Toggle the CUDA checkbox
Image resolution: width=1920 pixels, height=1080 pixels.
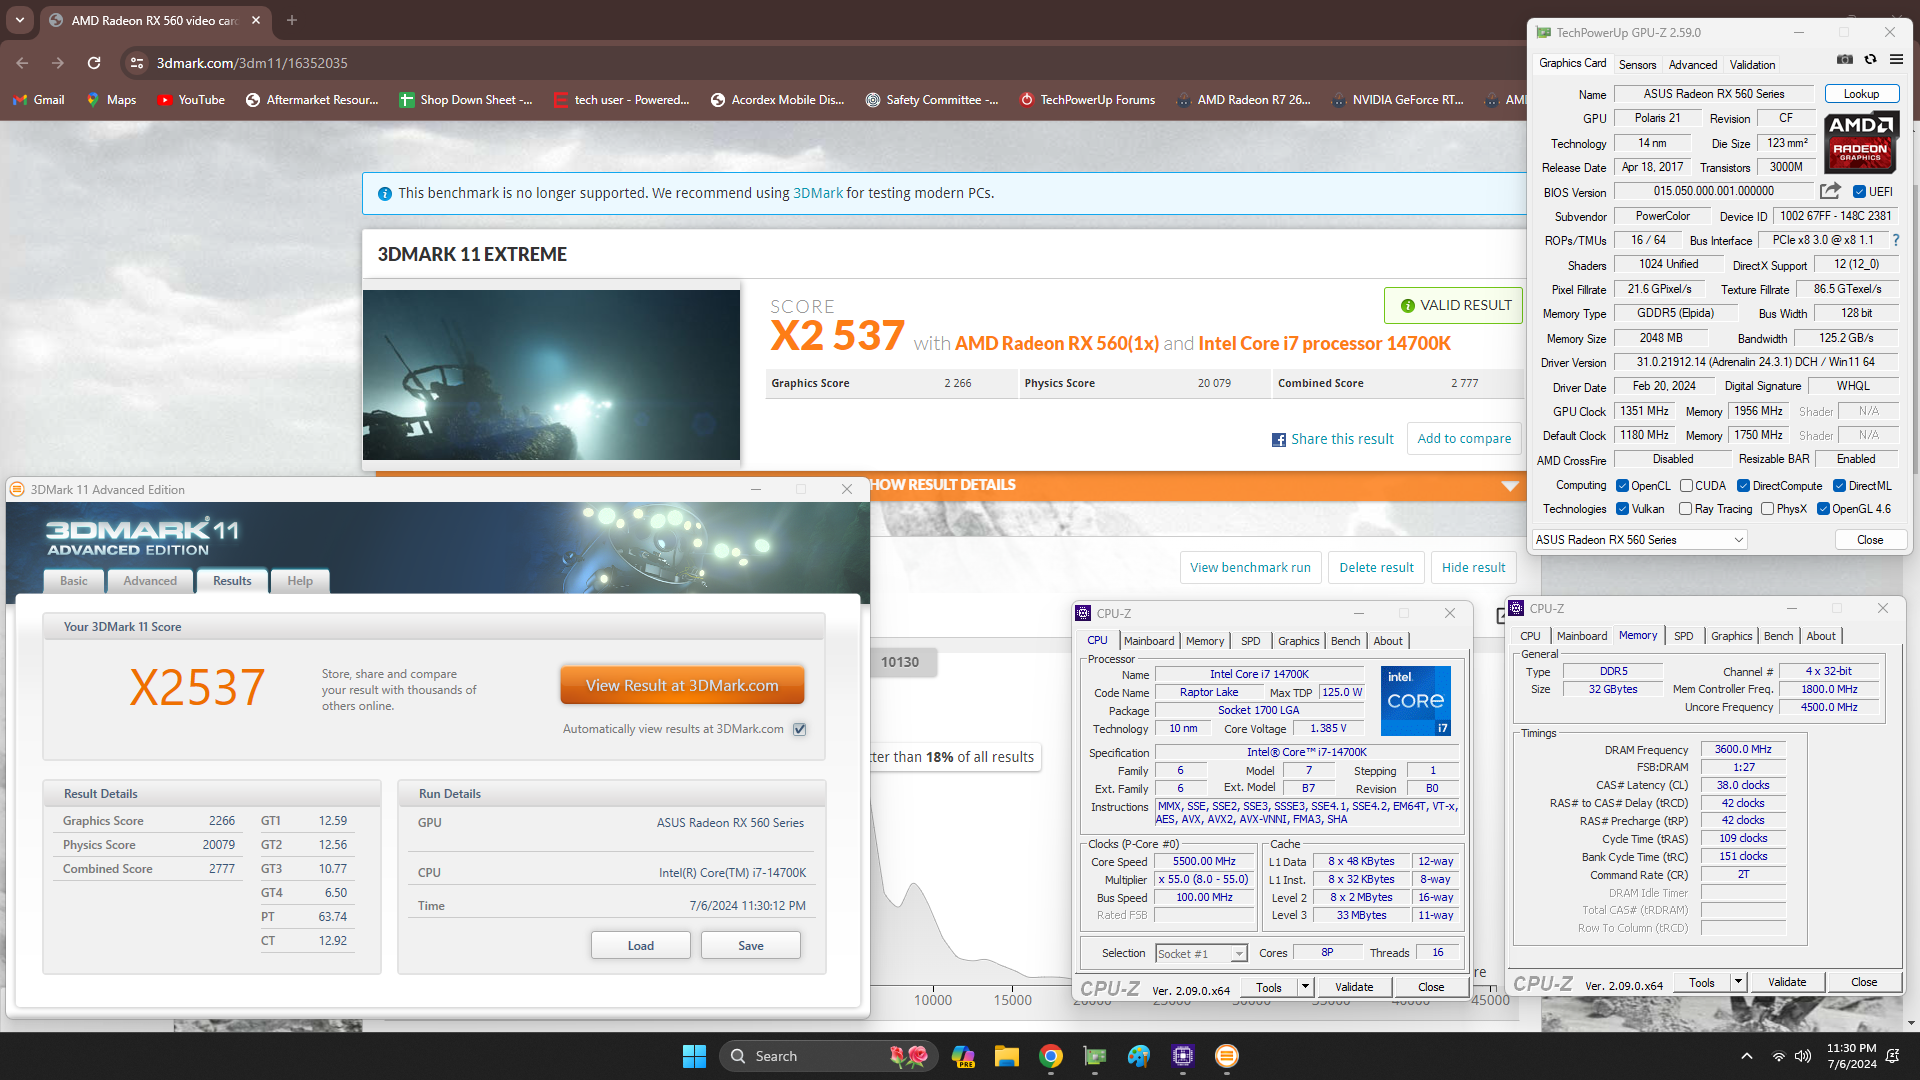pos(1686,486)
